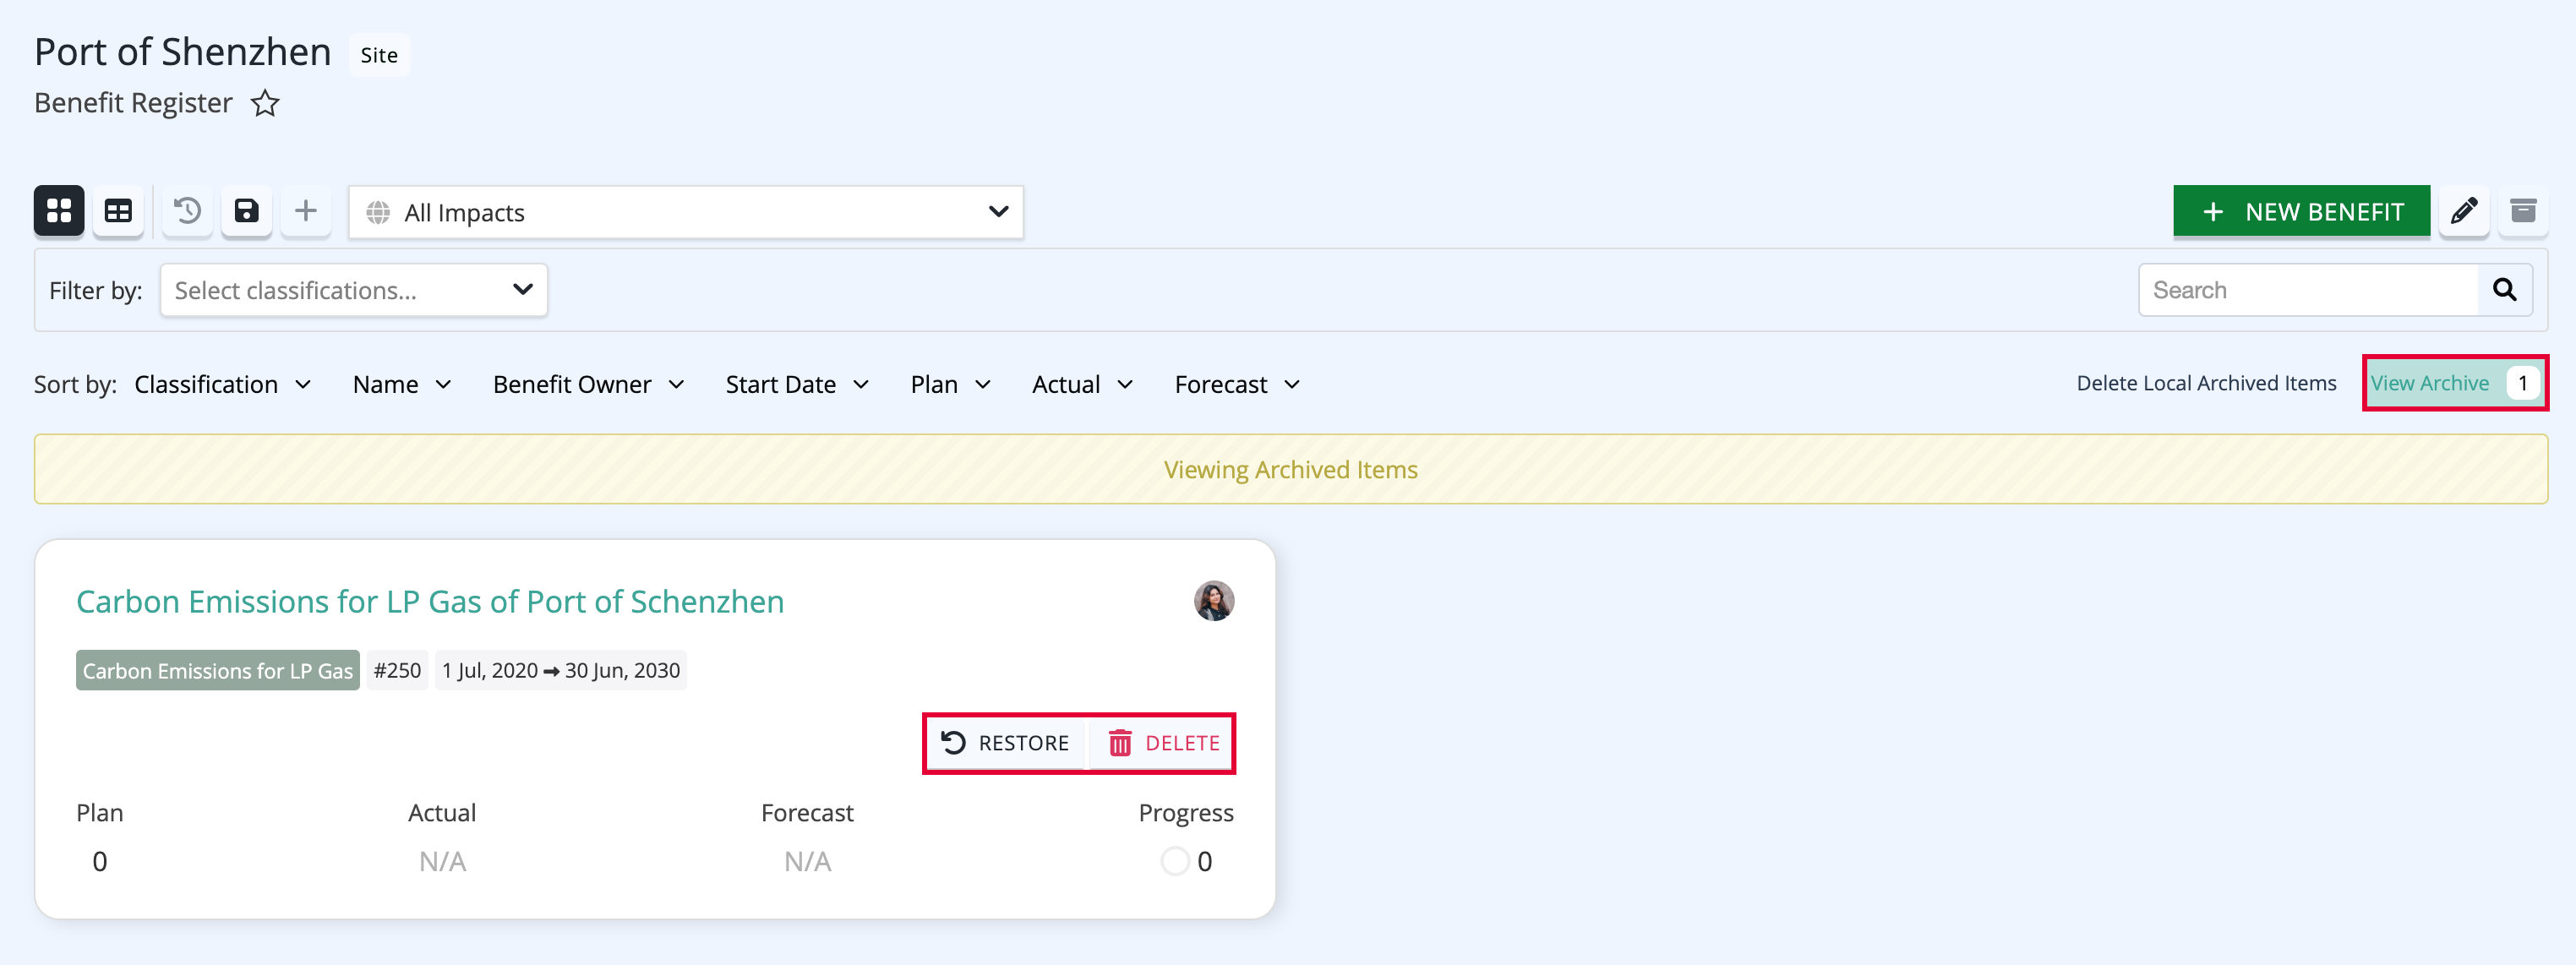Click the pencil edit icon
The width and height of the screenshot is (2576, 965).
pyautogui.click(x=2463, y=211)
